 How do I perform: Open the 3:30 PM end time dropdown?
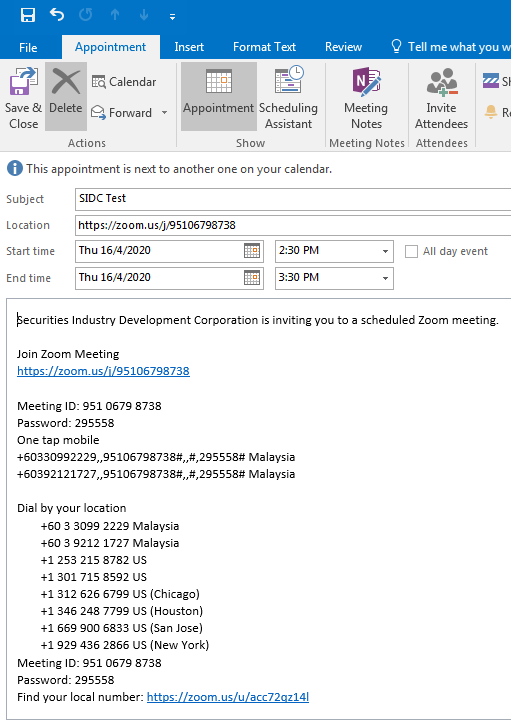point(385,279)
